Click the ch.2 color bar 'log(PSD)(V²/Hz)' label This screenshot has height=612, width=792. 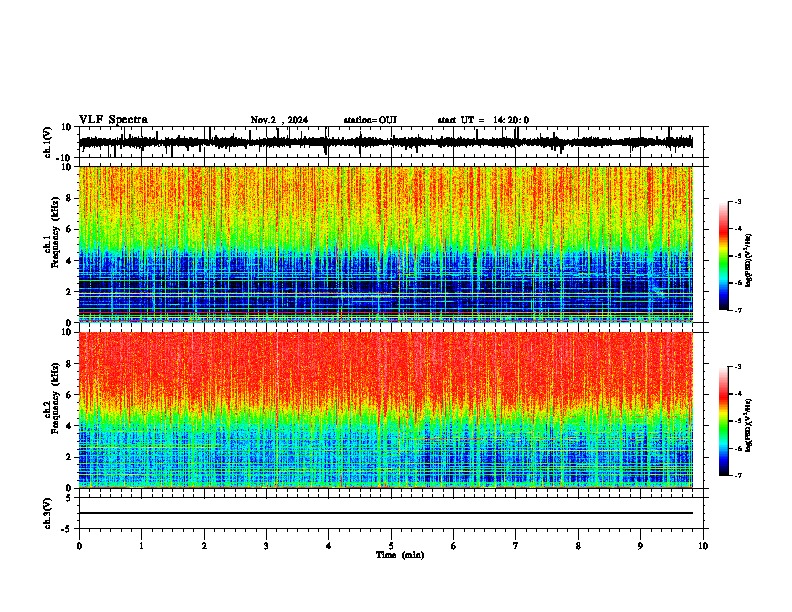click(748, 425)
